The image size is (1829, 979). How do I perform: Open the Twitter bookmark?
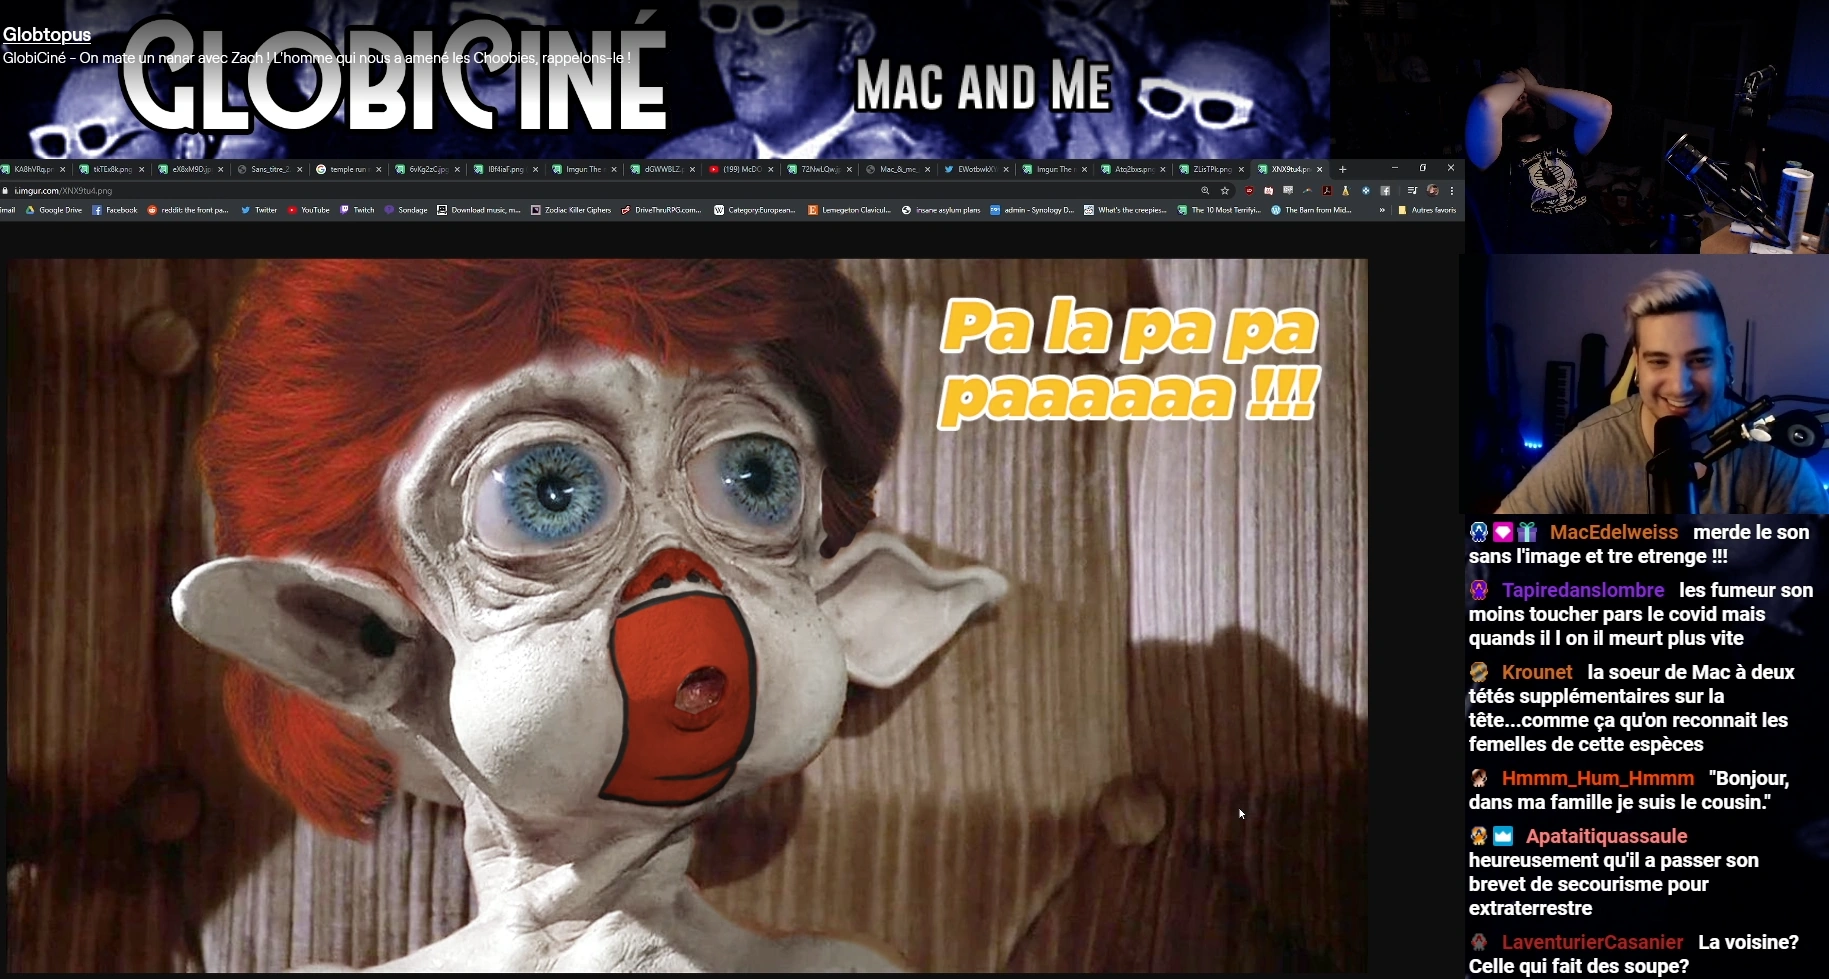[259, 210]
